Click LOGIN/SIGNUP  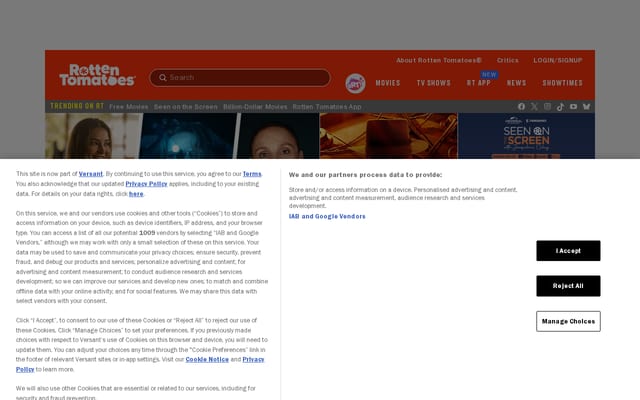[x=558, y=60]
